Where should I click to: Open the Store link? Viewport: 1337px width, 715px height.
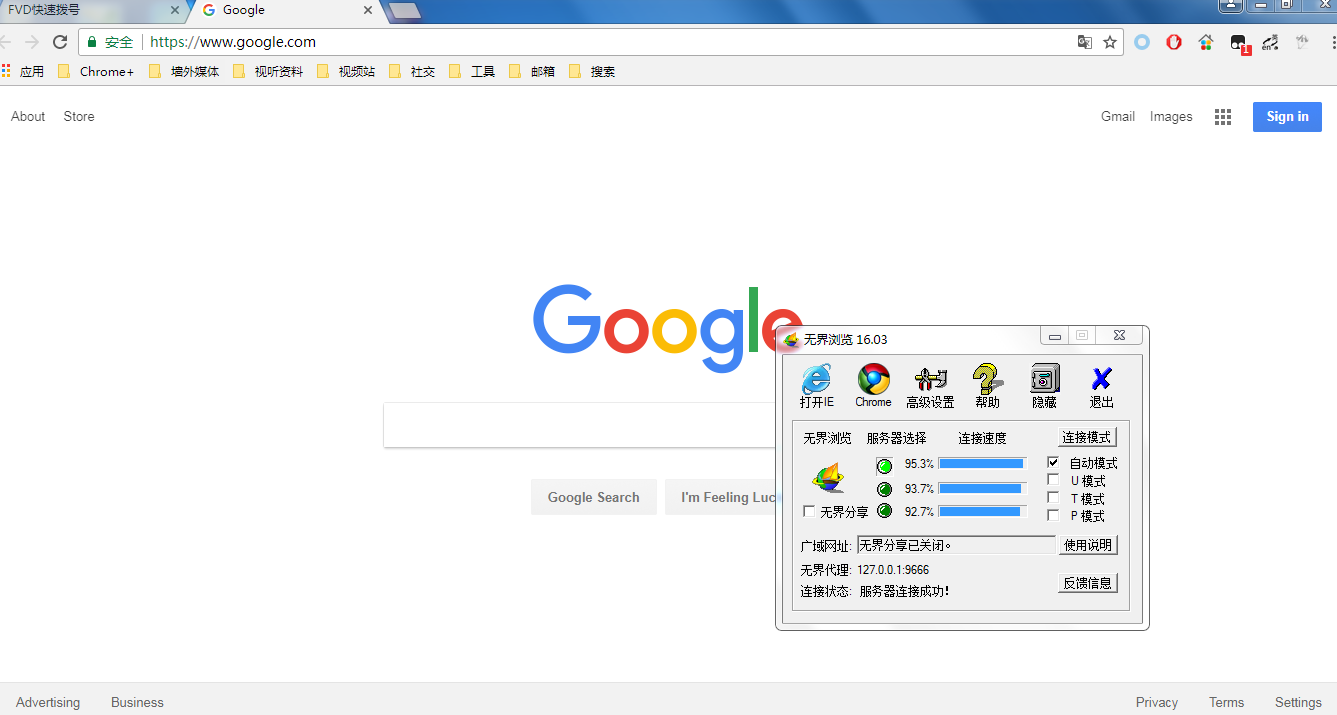[x=79, y=116]
